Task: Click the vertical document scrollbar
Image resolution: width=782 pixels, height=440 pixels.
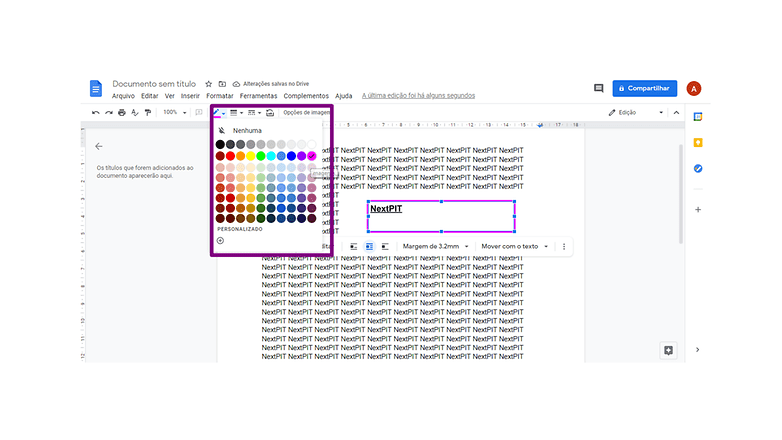Action: coord(681,194)
